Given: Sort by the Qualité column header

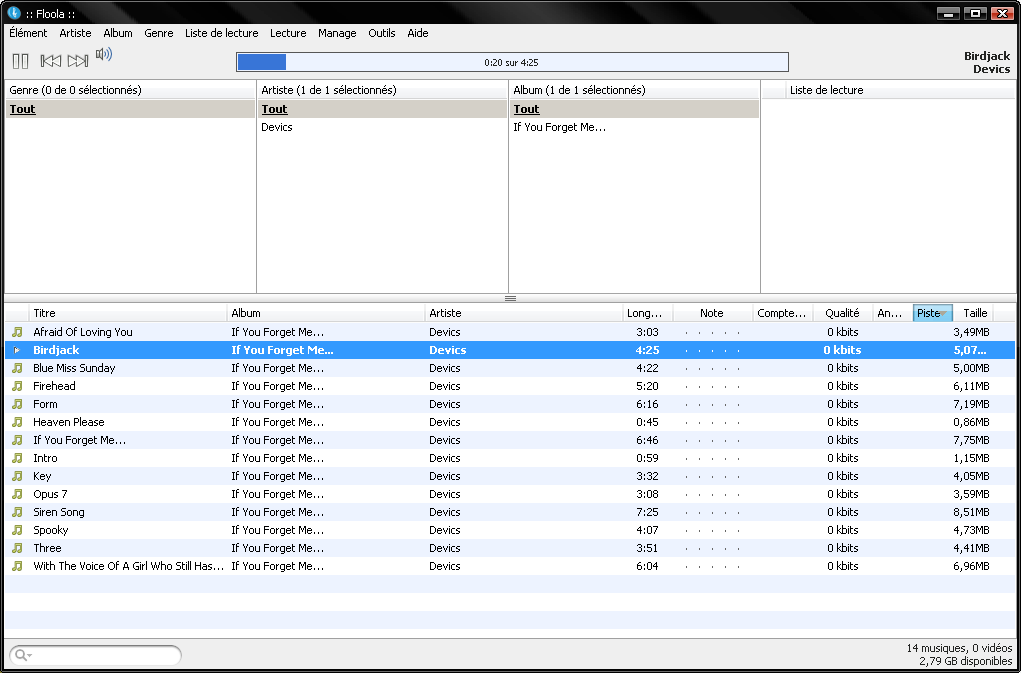Looking at the screenshot, I should [x=843, y=313].
